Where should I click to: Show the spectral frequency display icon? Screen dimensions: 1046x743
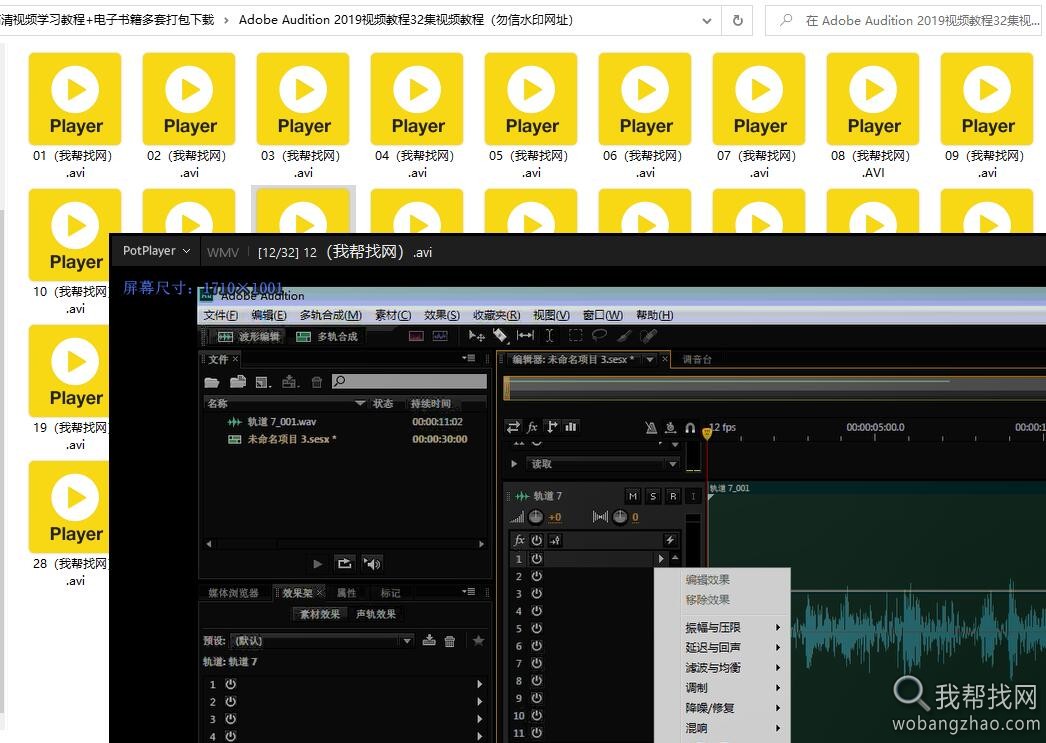point(416,336)
